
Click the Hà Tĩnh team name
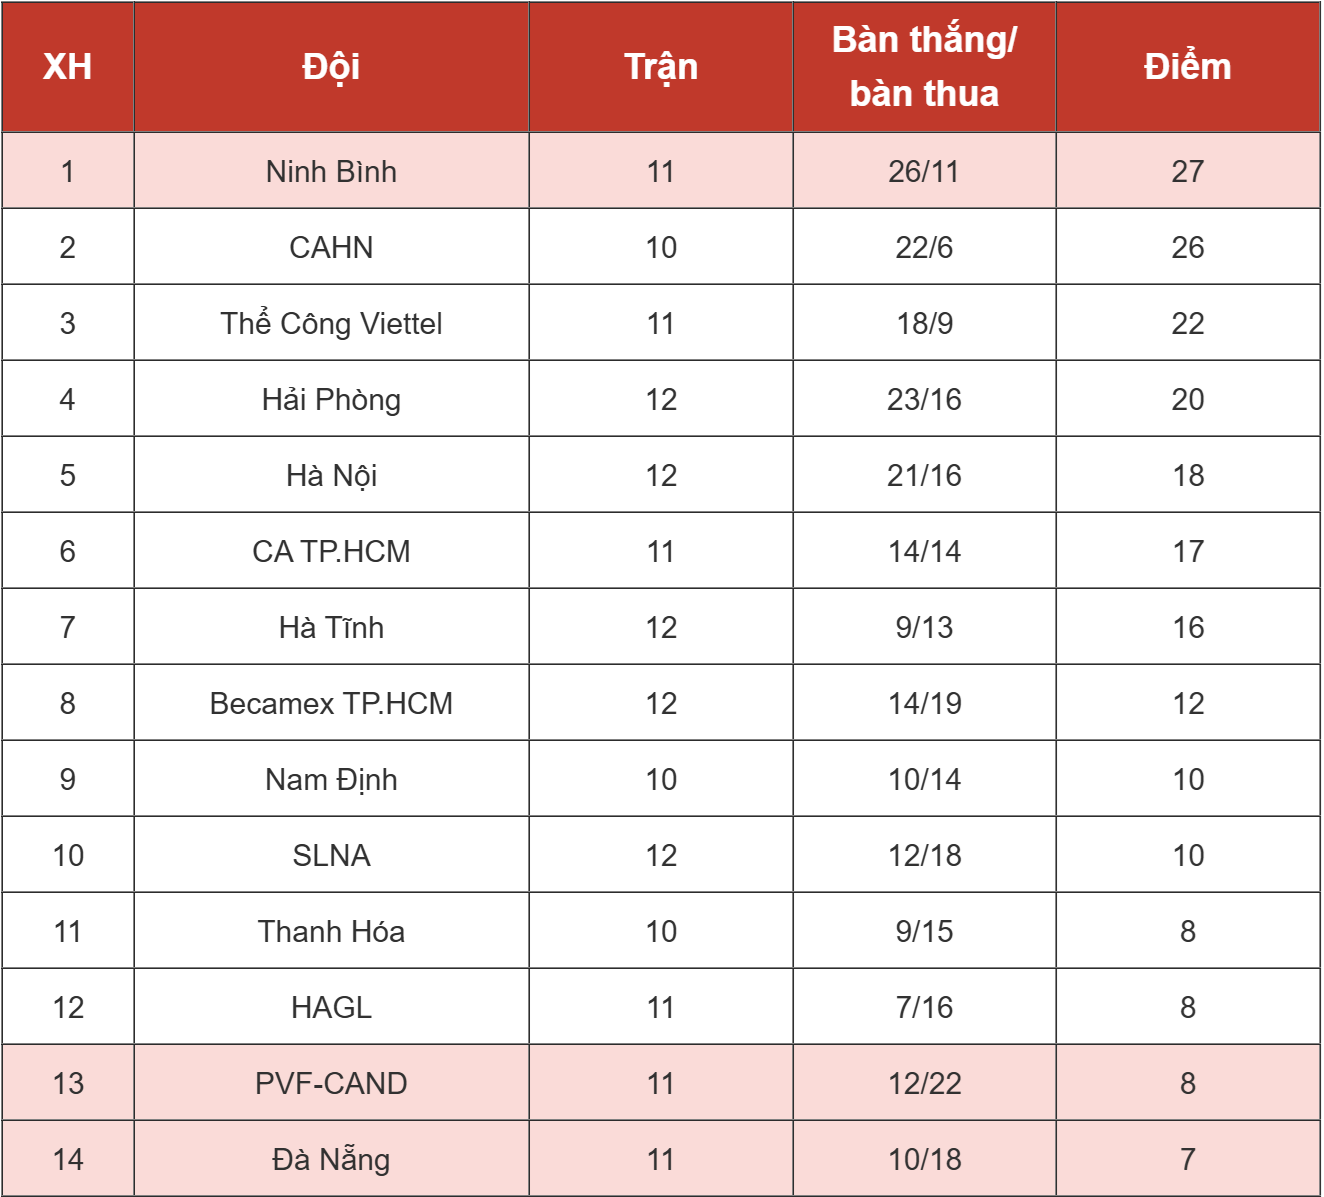(x=331, y=627)
